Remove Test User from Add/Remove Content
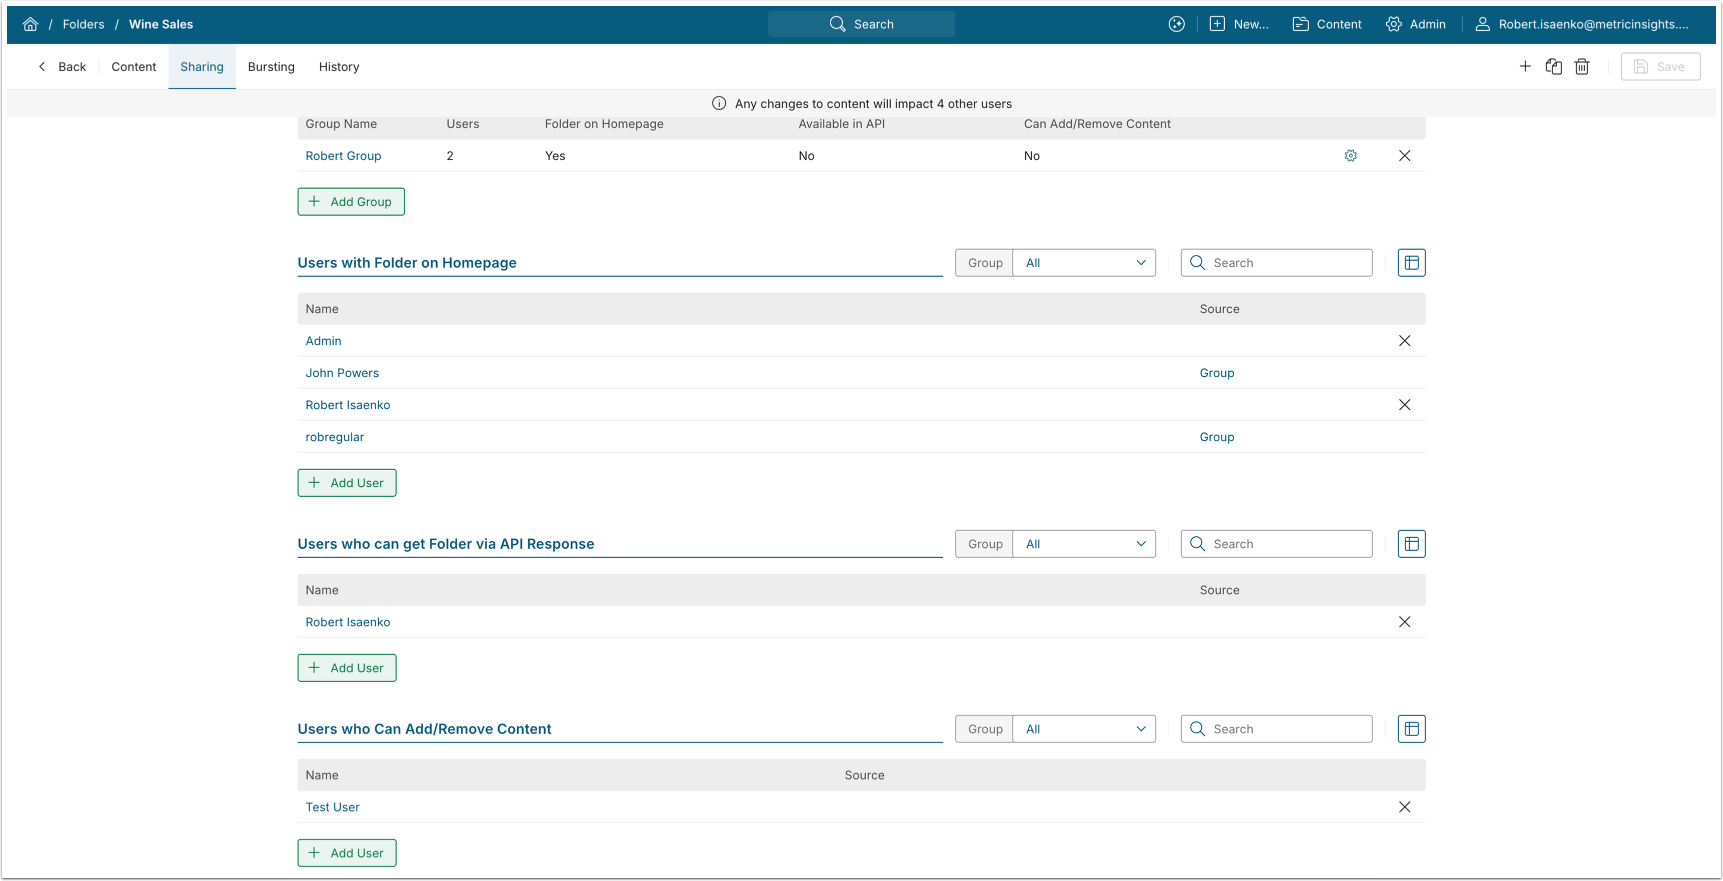Screen dimensions: 1723x881 (1404, 807)
